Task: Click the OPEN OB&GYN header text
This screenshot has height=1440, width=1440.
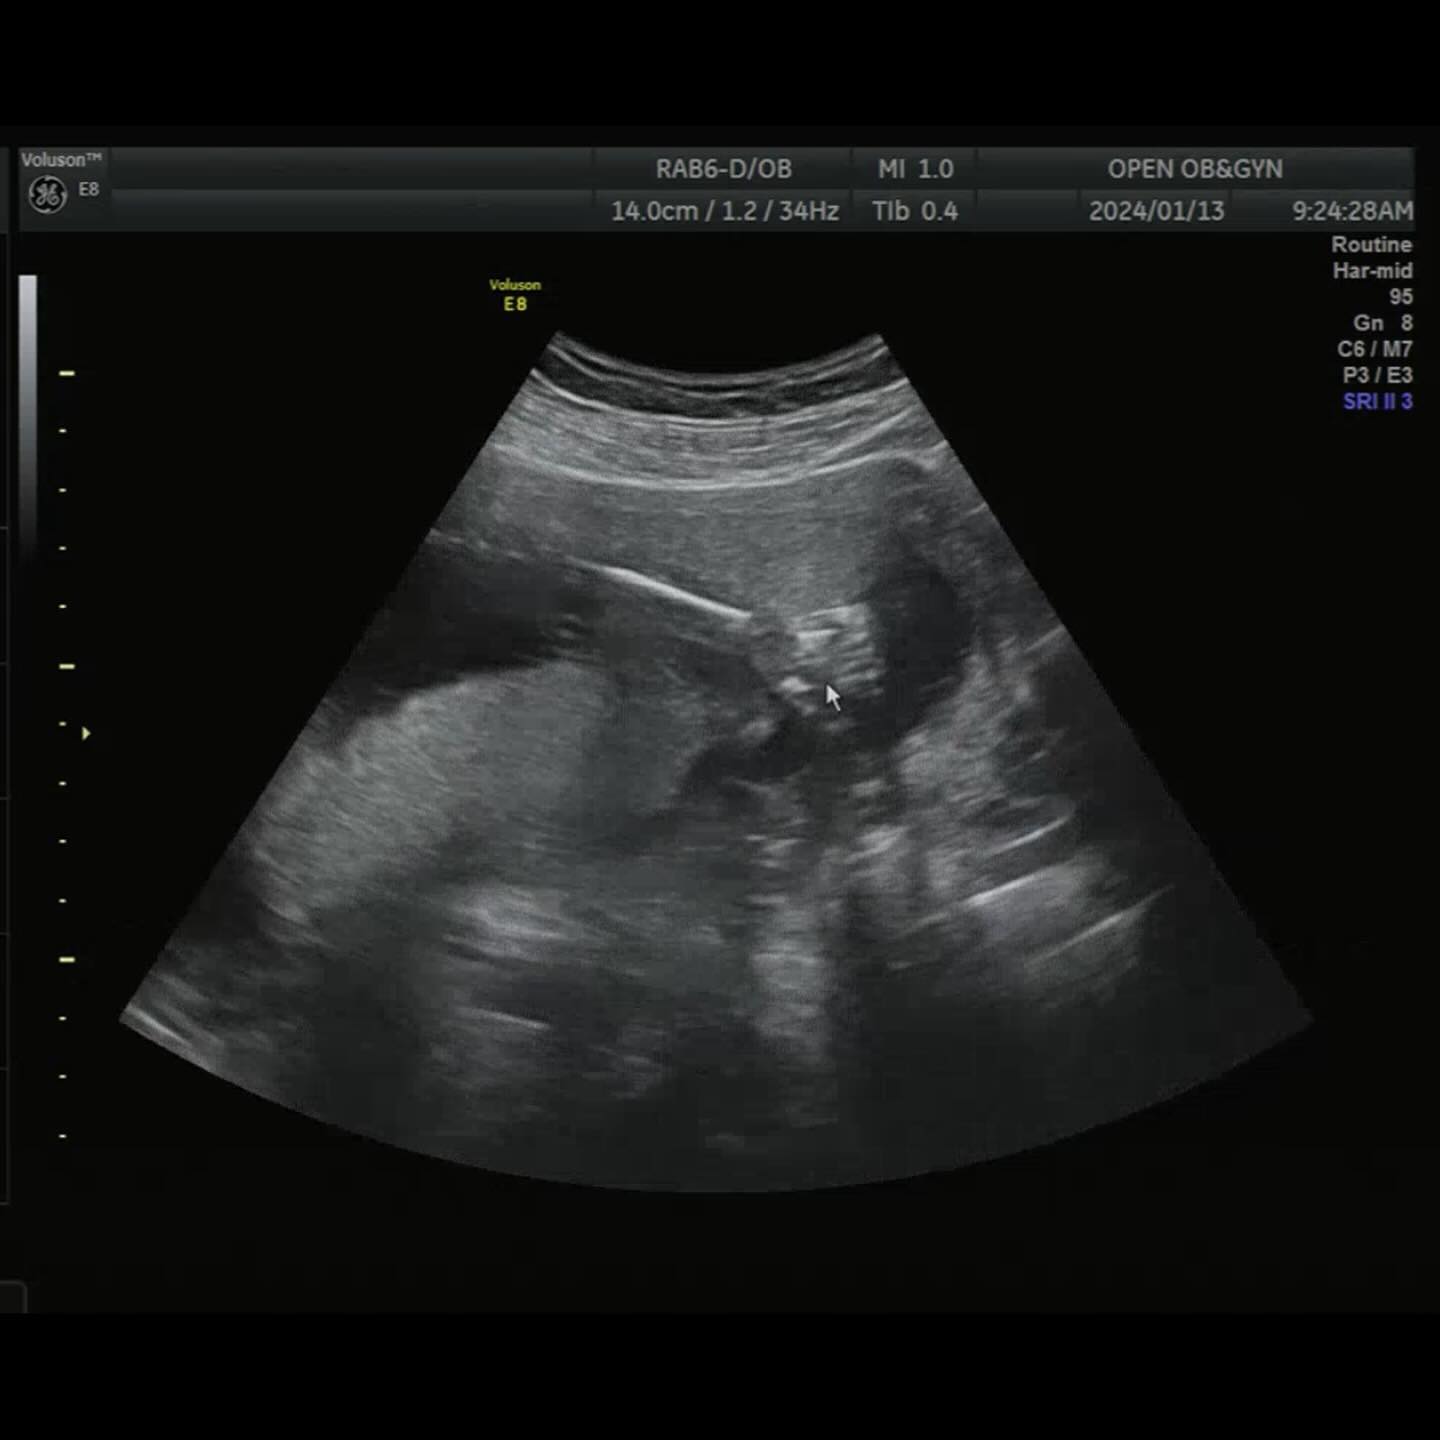Action: pyautogui.click(x=1195, y=169)
